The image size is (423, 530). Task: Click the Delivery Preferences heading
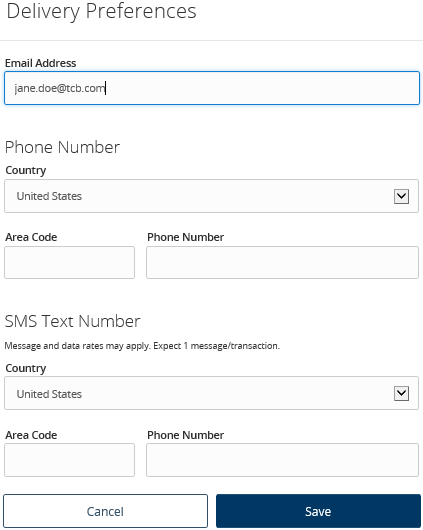click(x=101, y=11)
